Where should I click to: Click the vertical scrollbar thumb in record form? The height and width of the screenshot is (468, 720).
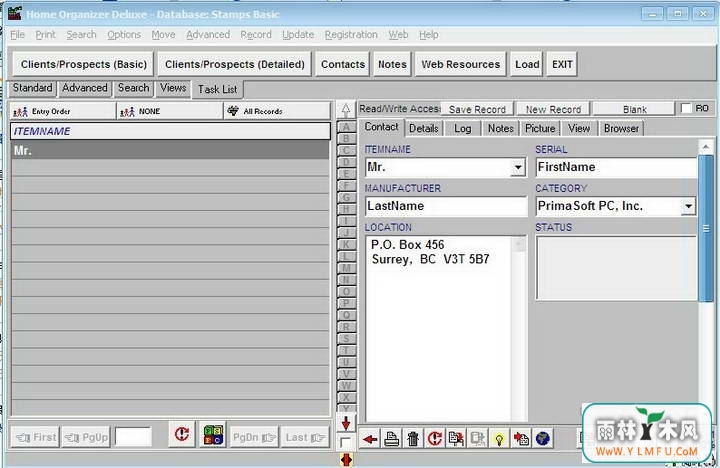[x=706, y=228]
